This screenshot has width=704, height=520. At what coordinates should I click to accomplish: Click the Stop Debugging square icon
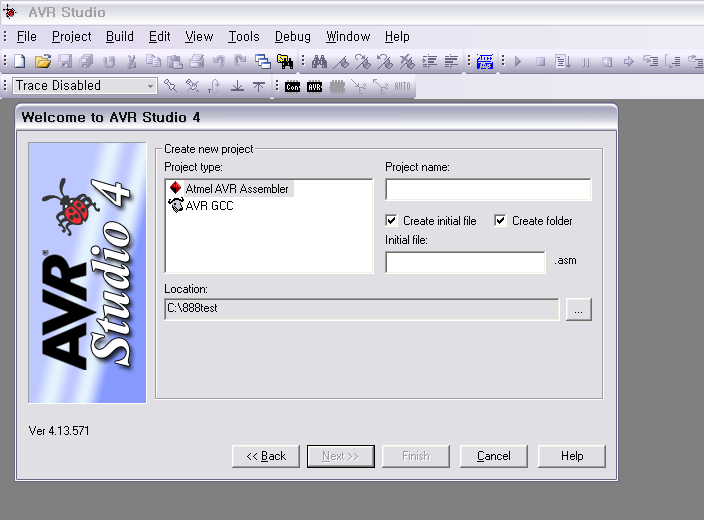541,62
